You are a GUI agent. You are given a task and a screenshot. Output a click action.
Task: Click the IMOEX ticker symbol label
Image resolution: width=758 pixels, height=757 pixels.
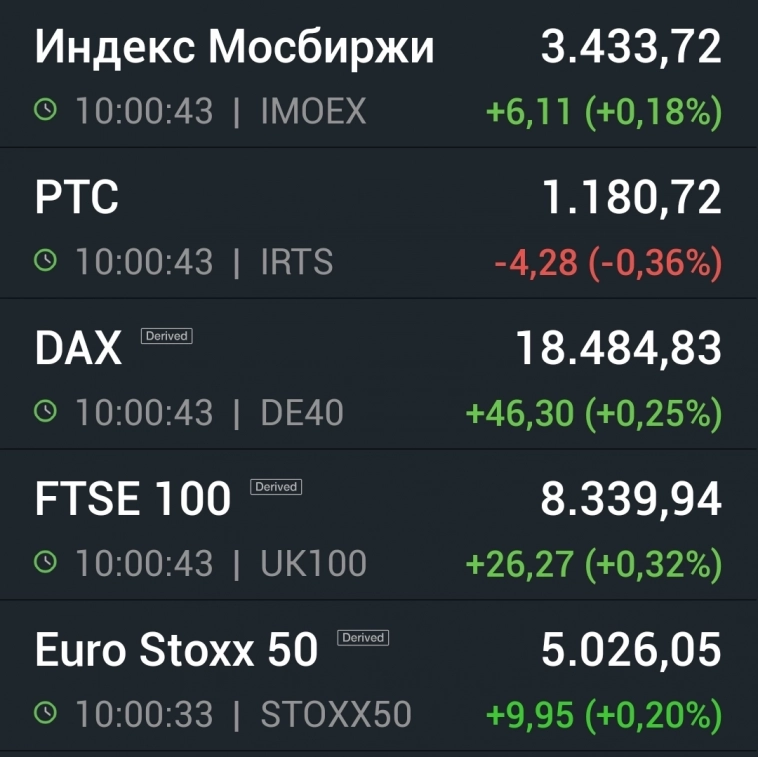coord(313,111)
